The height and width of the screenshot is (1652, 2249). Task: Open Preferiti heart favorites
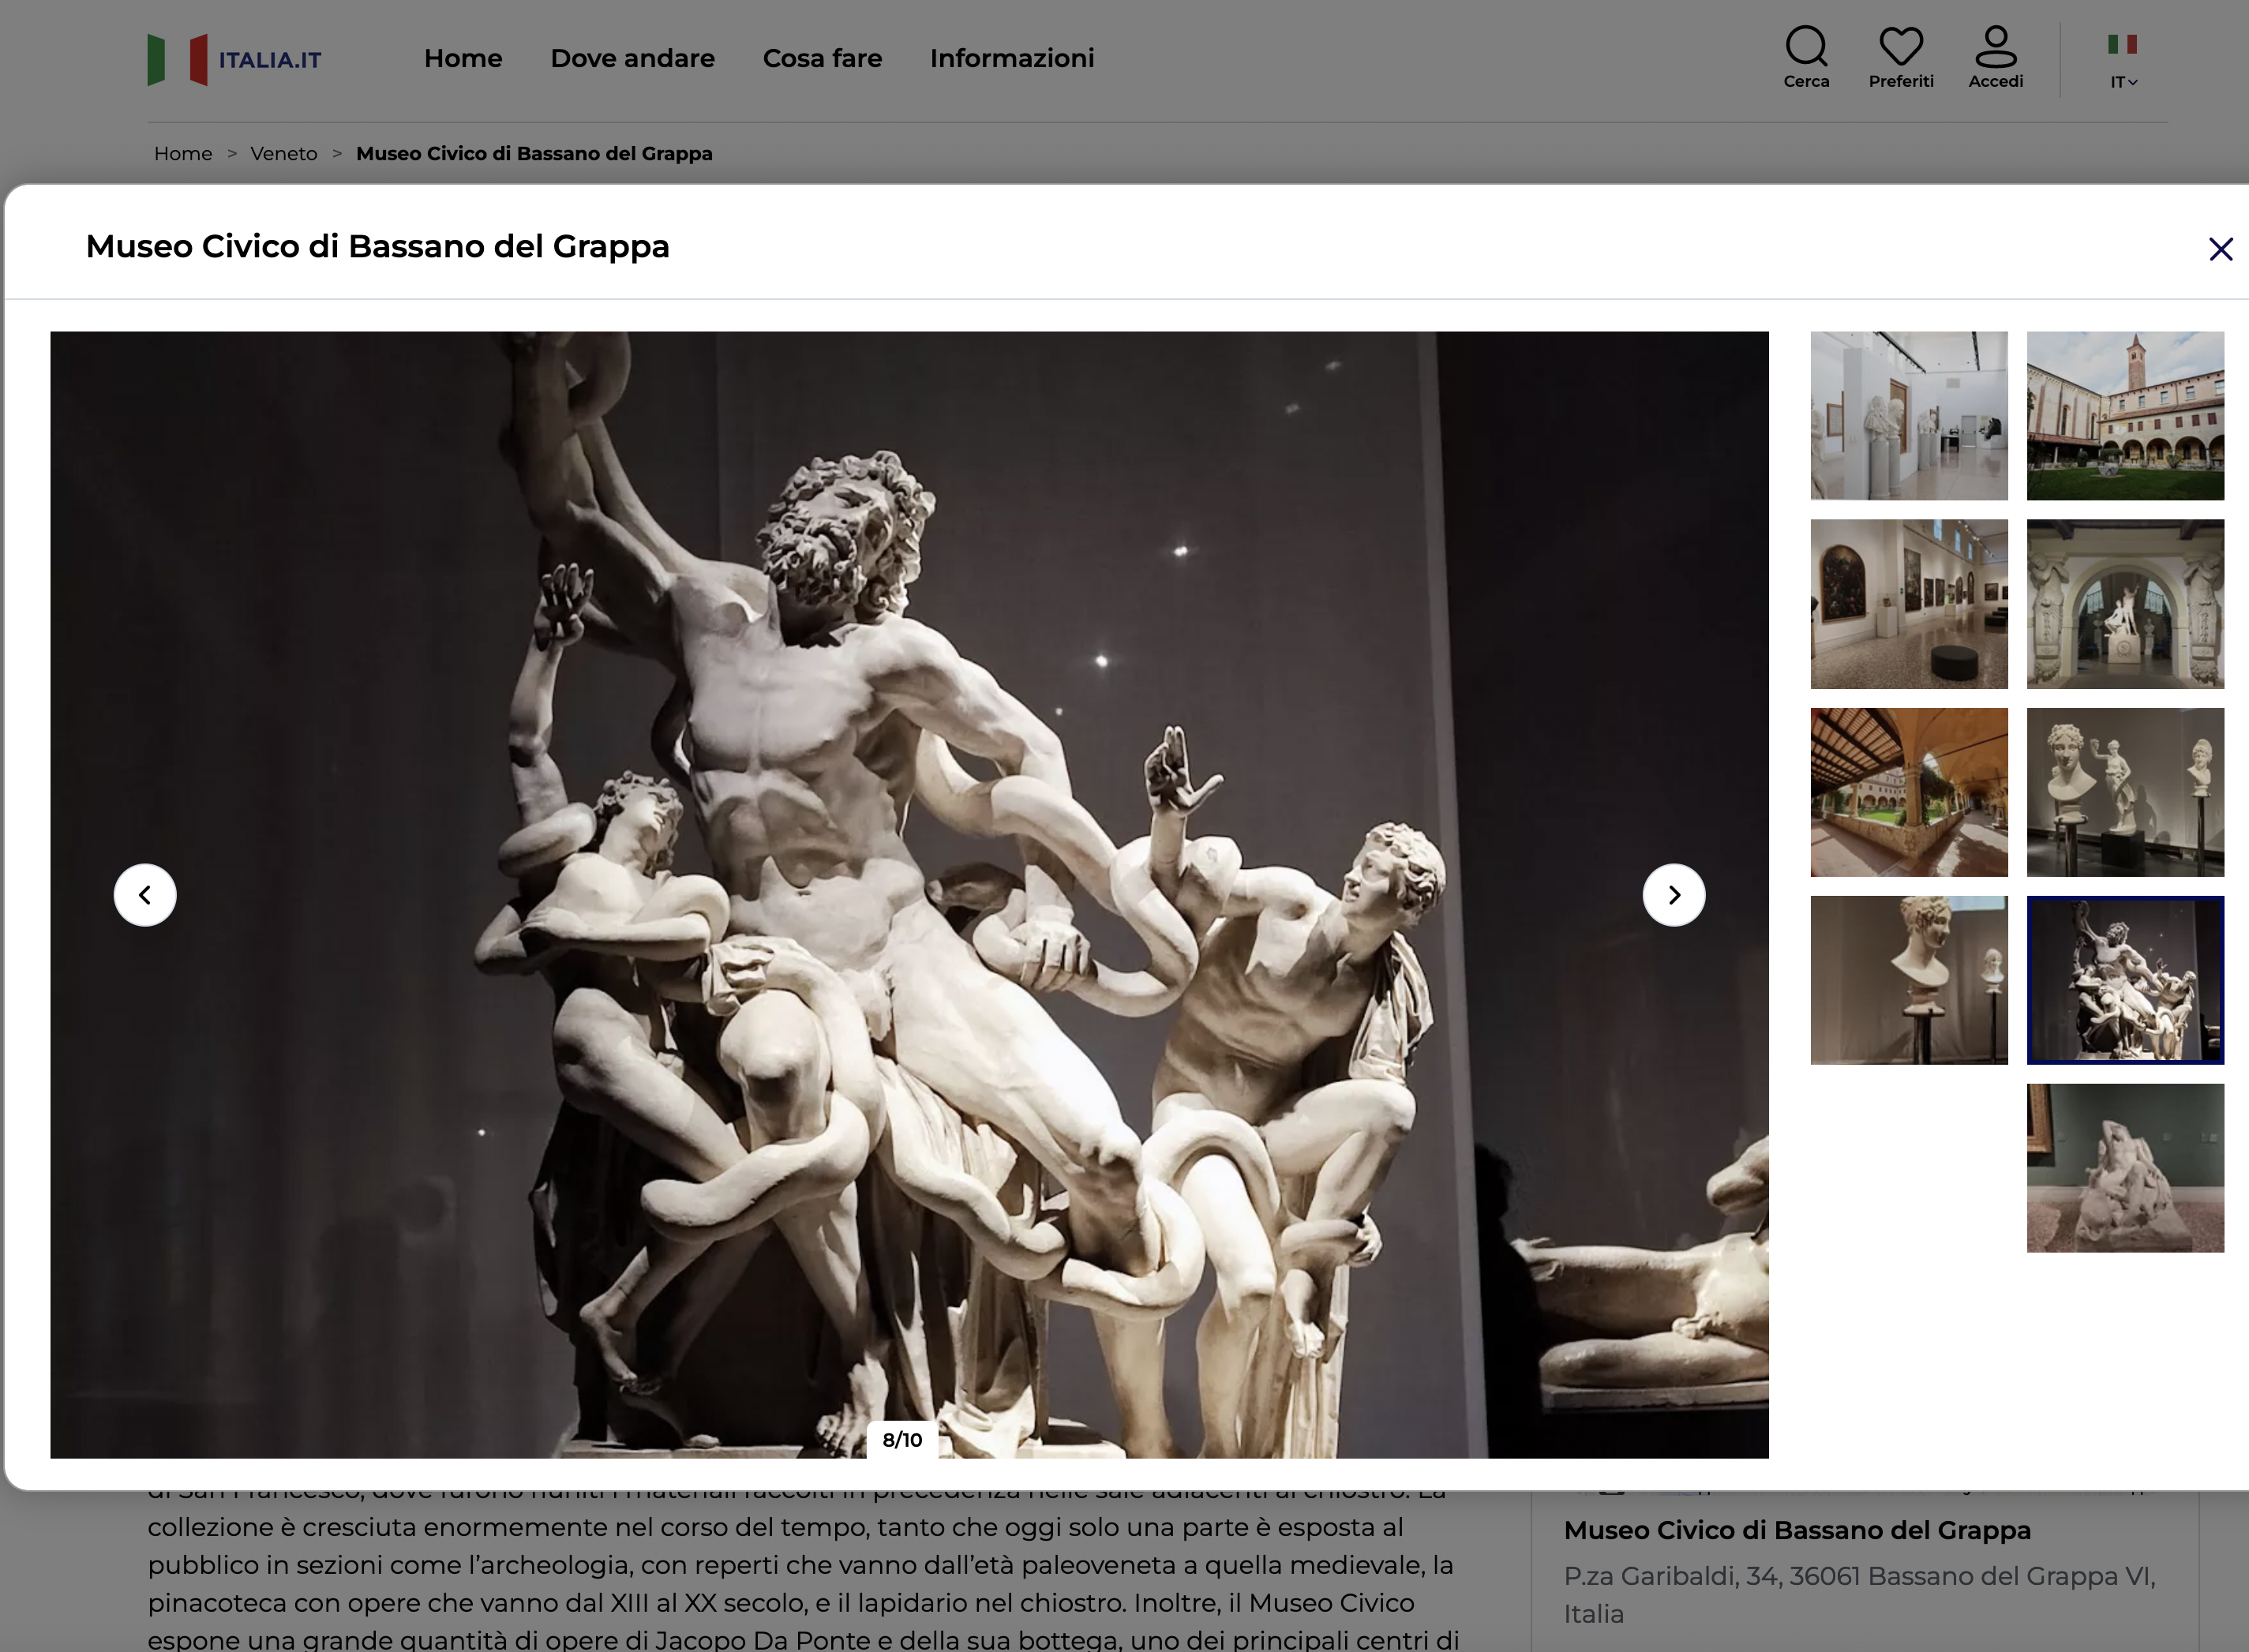coord(1901,58)
